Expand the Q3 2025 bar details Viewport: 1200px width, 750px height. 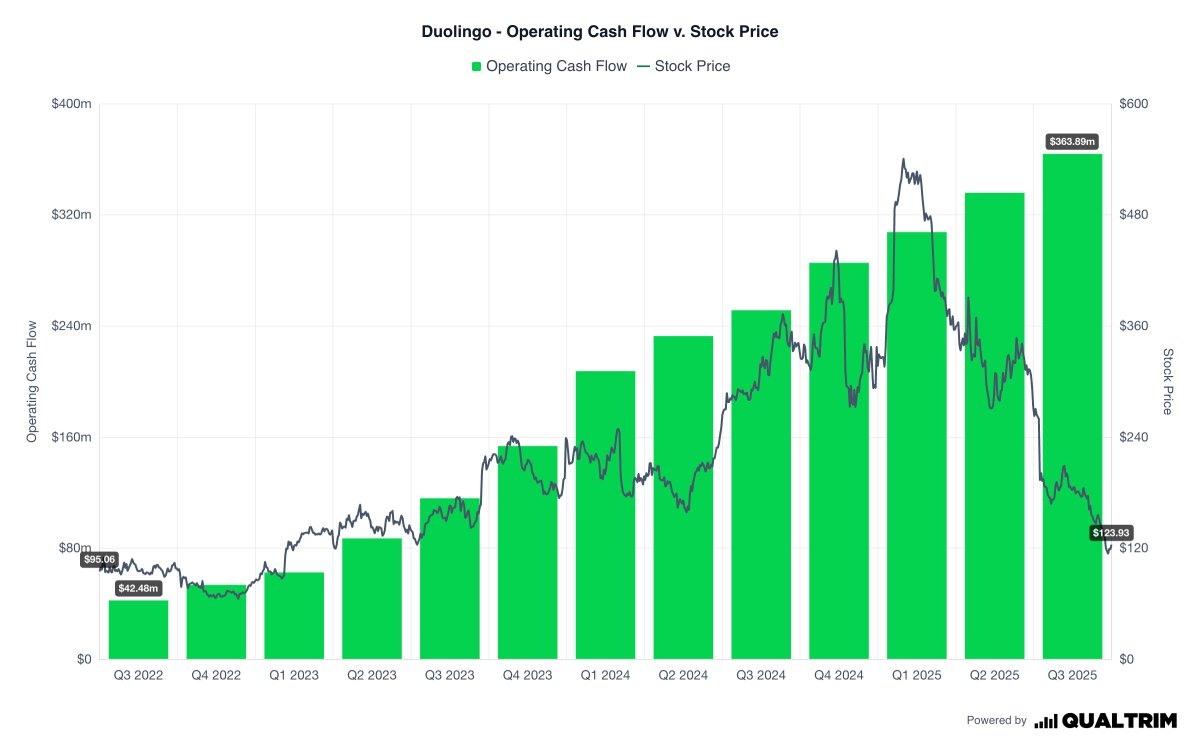[1072, 400]
